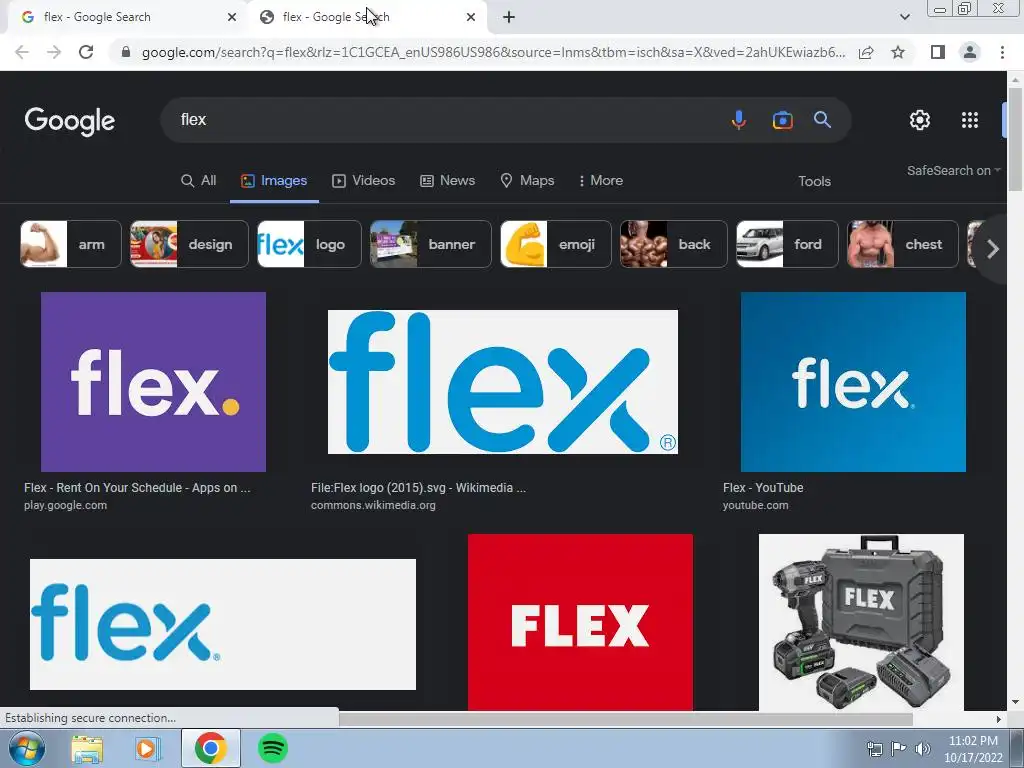Open the Wikimedia Flex logo image
This screenshot has width=1024, height=768.
click(x=503, y=382)
